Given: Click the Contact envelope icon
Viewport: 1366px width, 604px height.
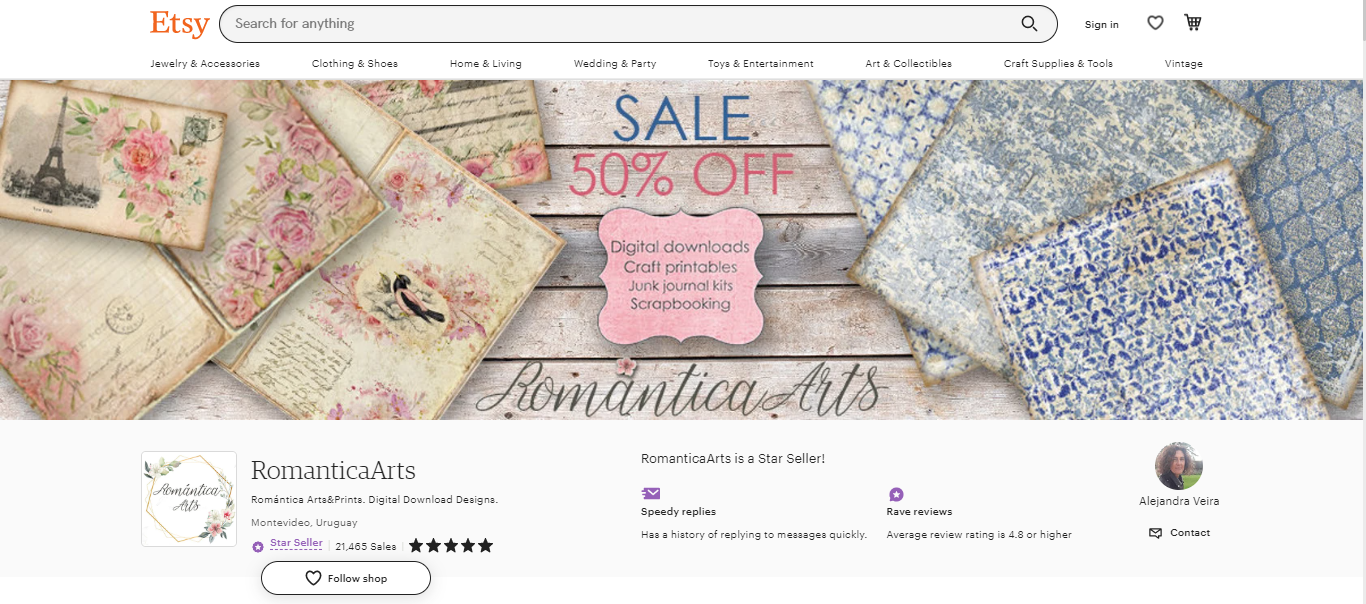Looking at the screenshot, I should 1156,533.
